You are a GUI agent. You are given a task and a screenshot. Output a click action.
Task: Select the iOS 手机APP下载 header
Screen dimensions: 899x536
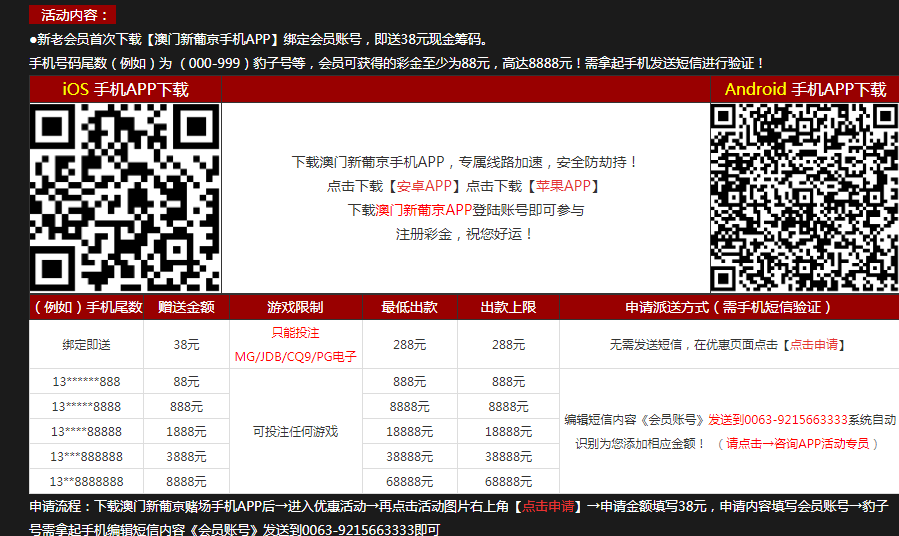(125, 89)
